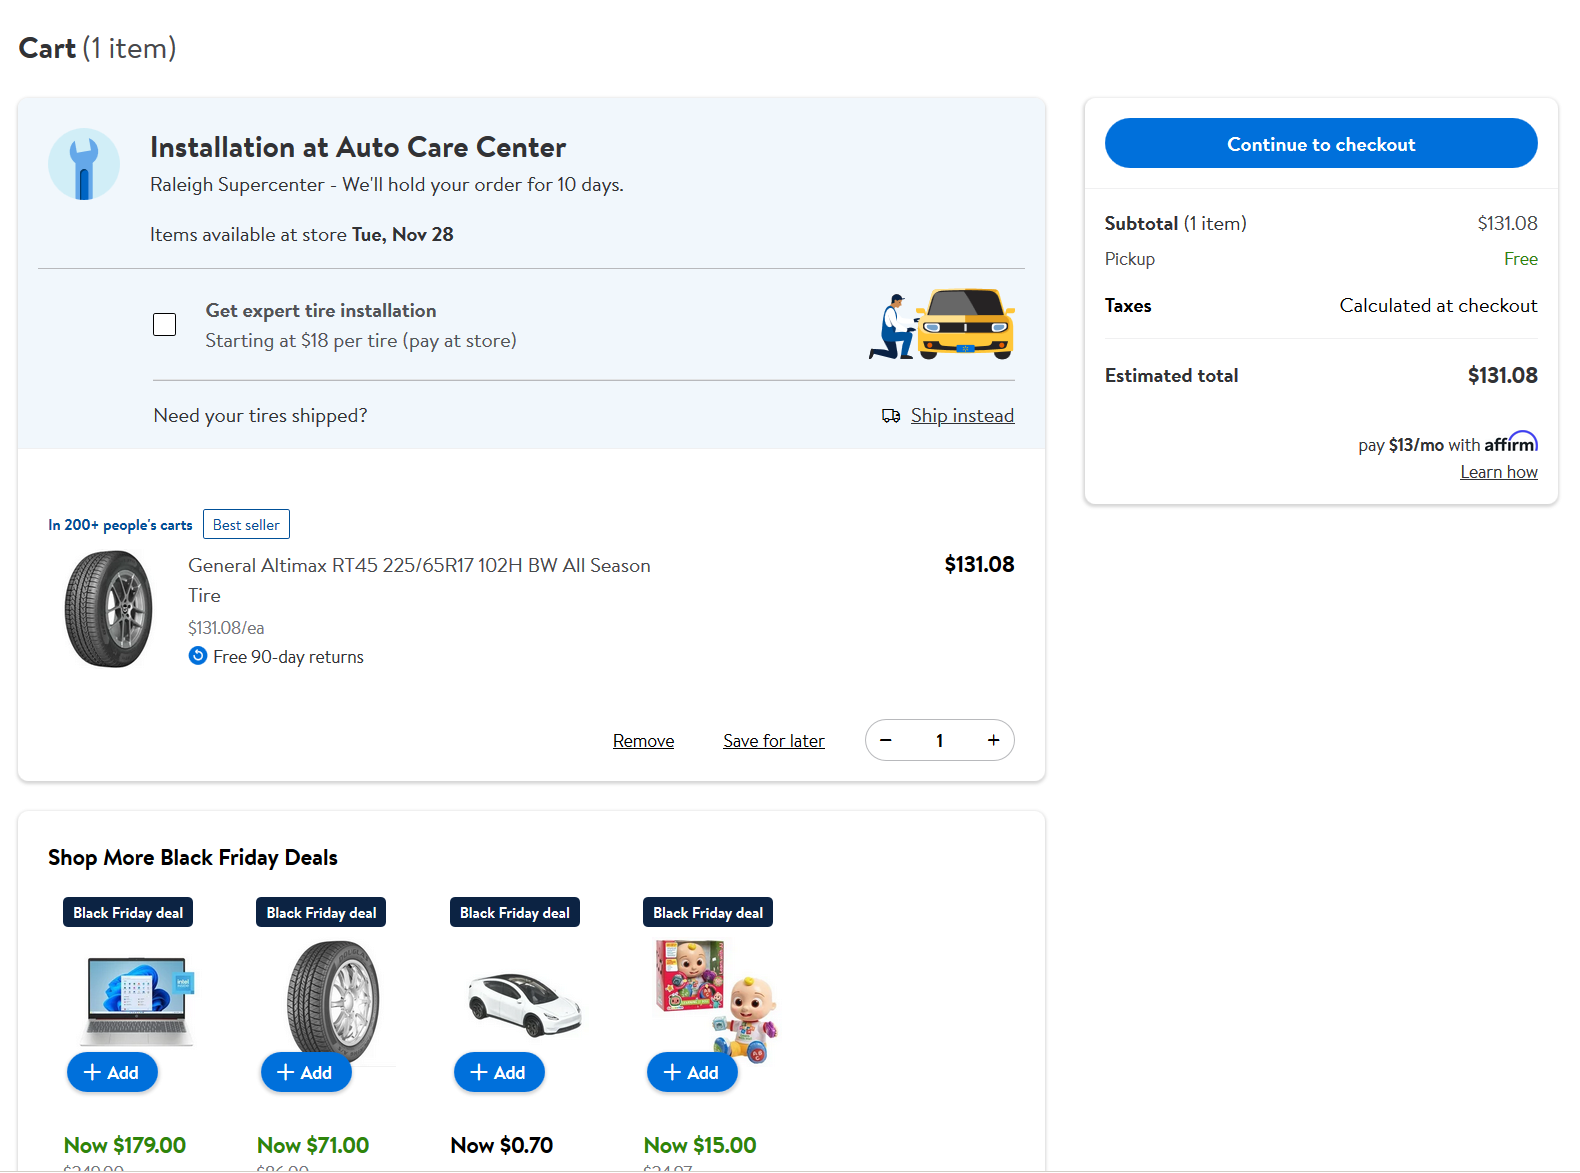Click the Affirm logo

click(1510, 443)
